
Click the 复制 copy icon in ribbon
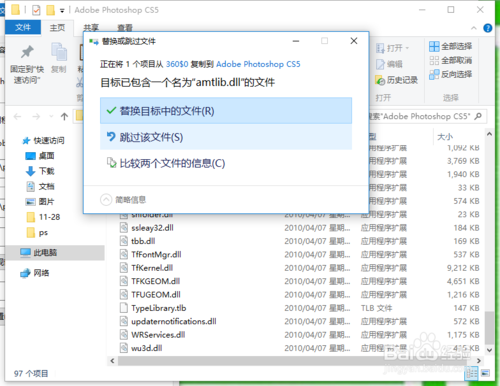point(59,52)
